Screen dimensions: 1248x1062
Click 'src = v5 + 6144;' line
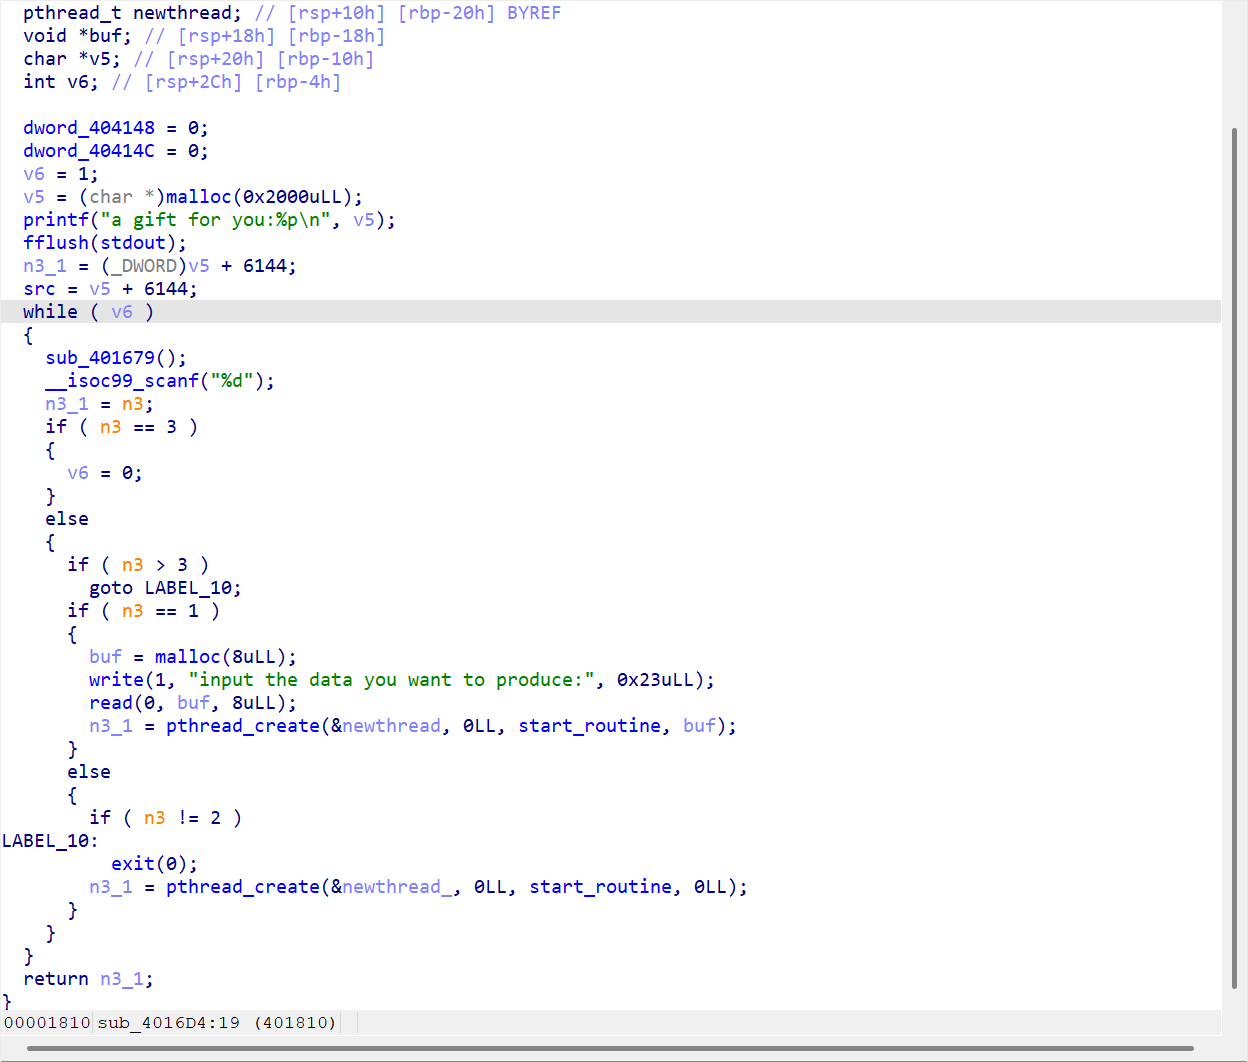click(111, 289)
